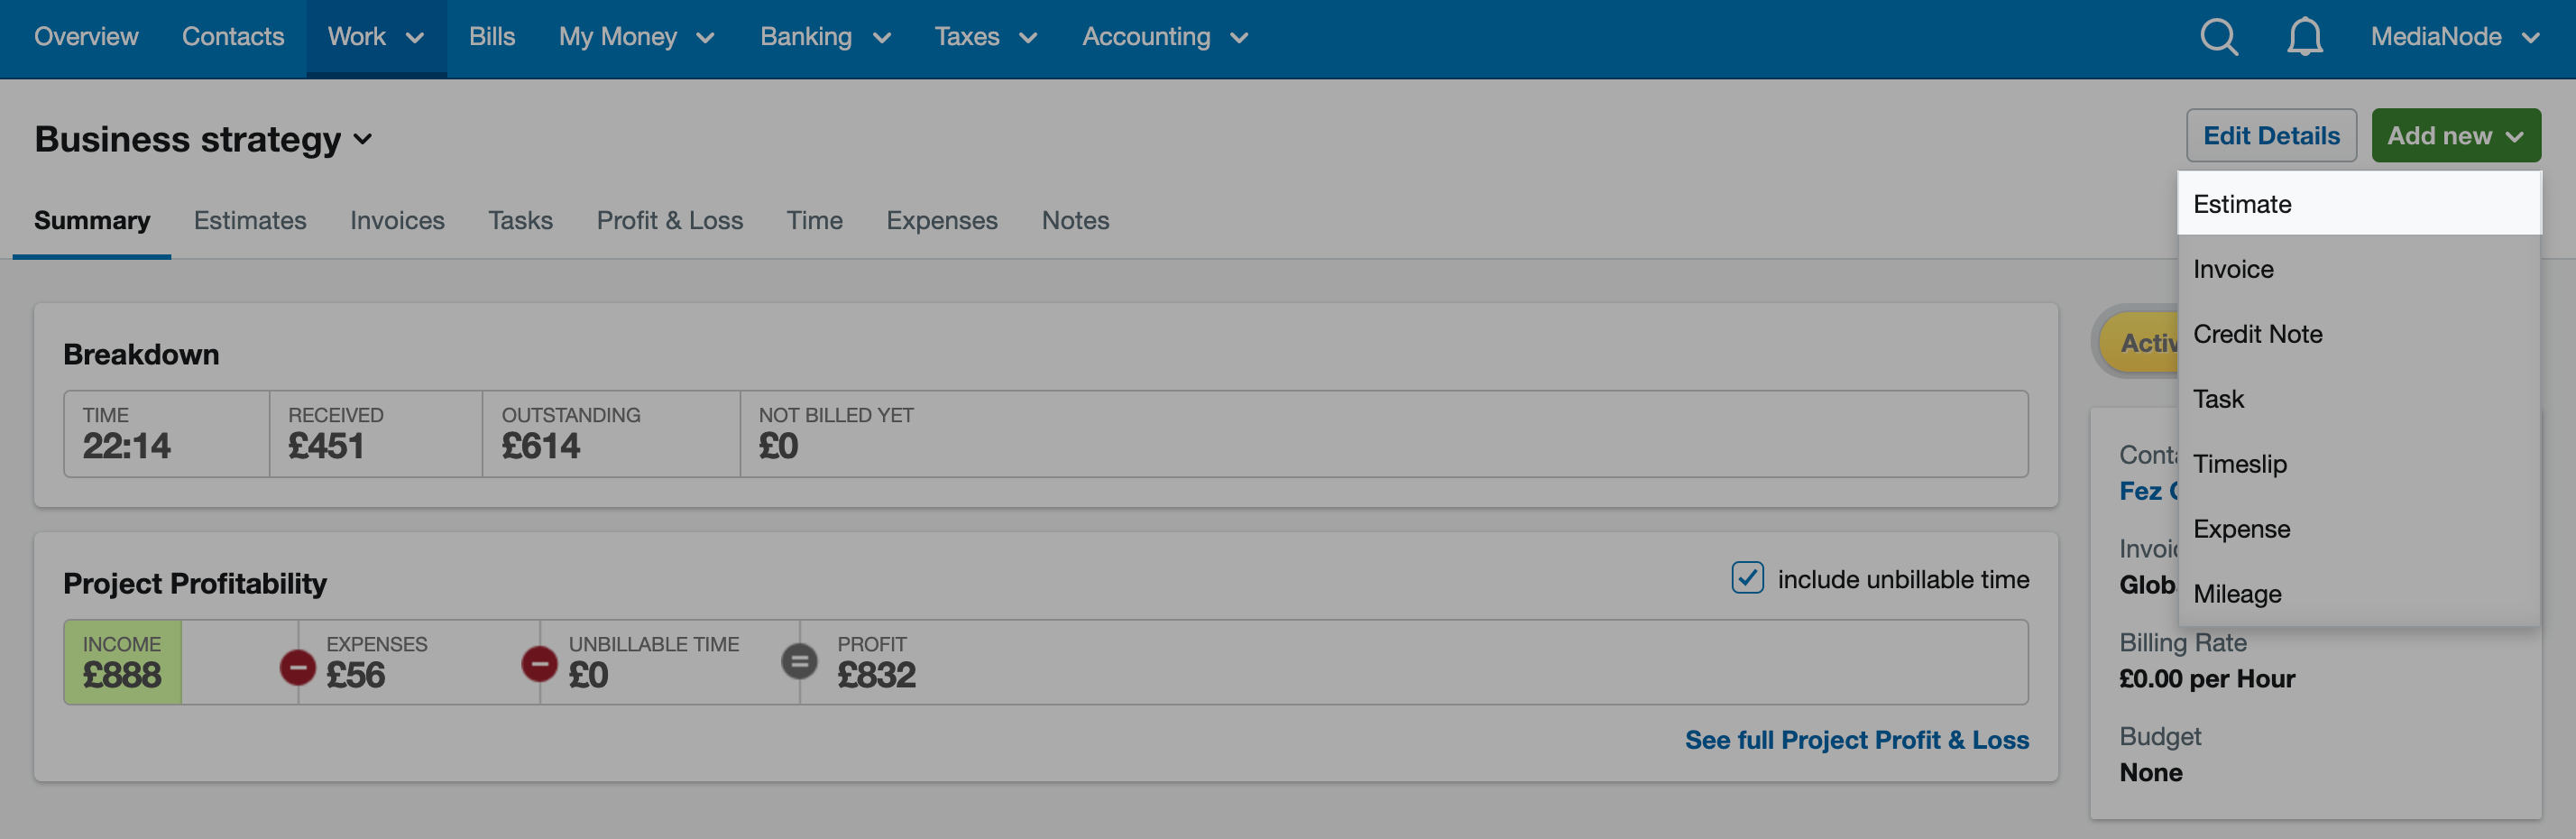
Task: Open Bills in top navigation
Action: point(492,37)
